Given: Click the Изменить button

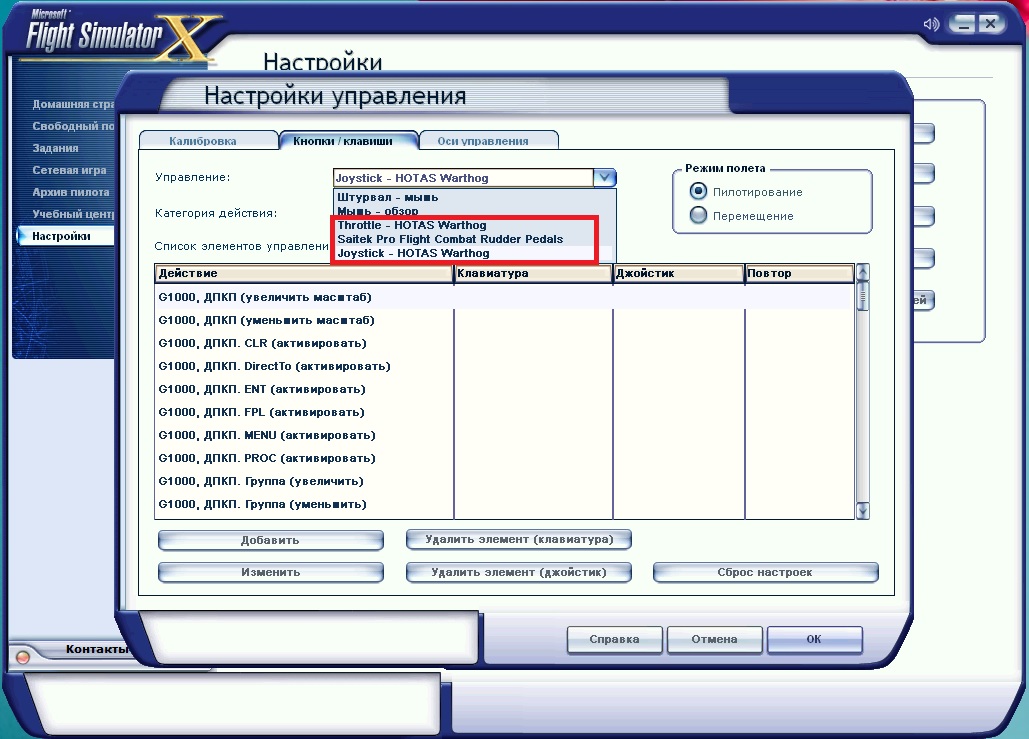Looking at the screenshot, I should coord(270,572).
